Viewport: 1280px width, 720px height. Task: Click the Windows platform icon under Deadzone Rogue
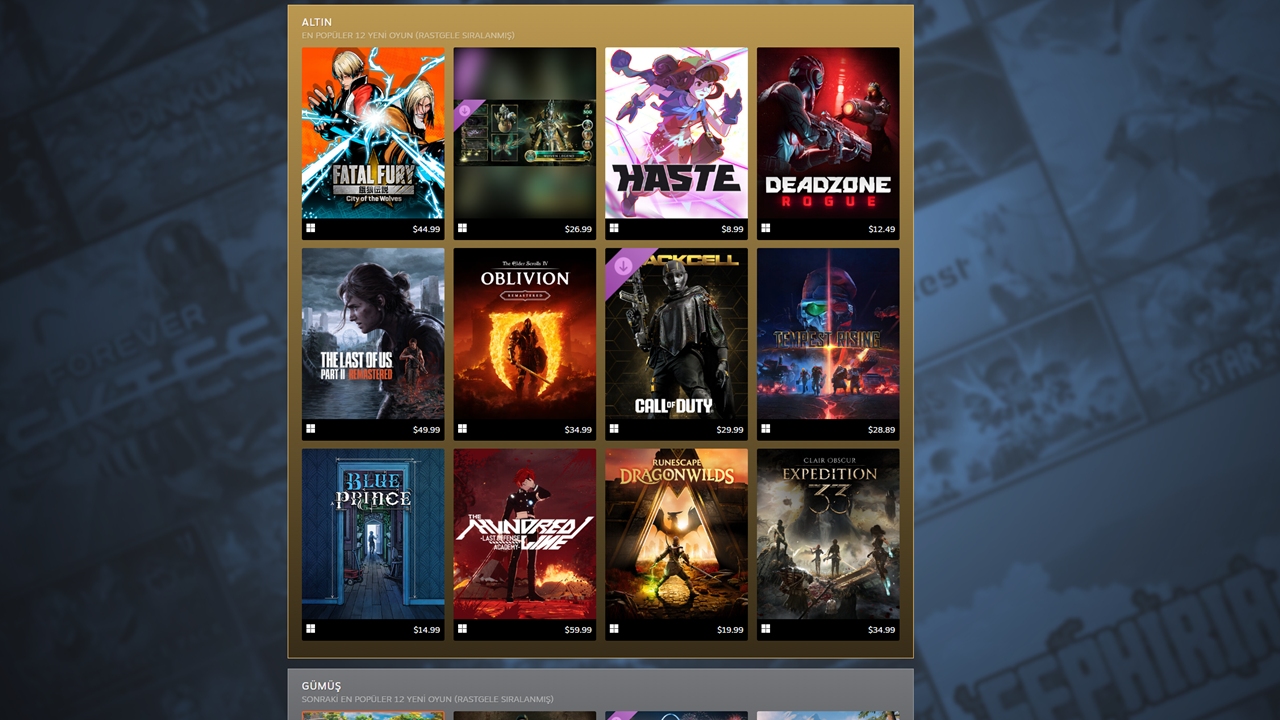tap(766, 229)
